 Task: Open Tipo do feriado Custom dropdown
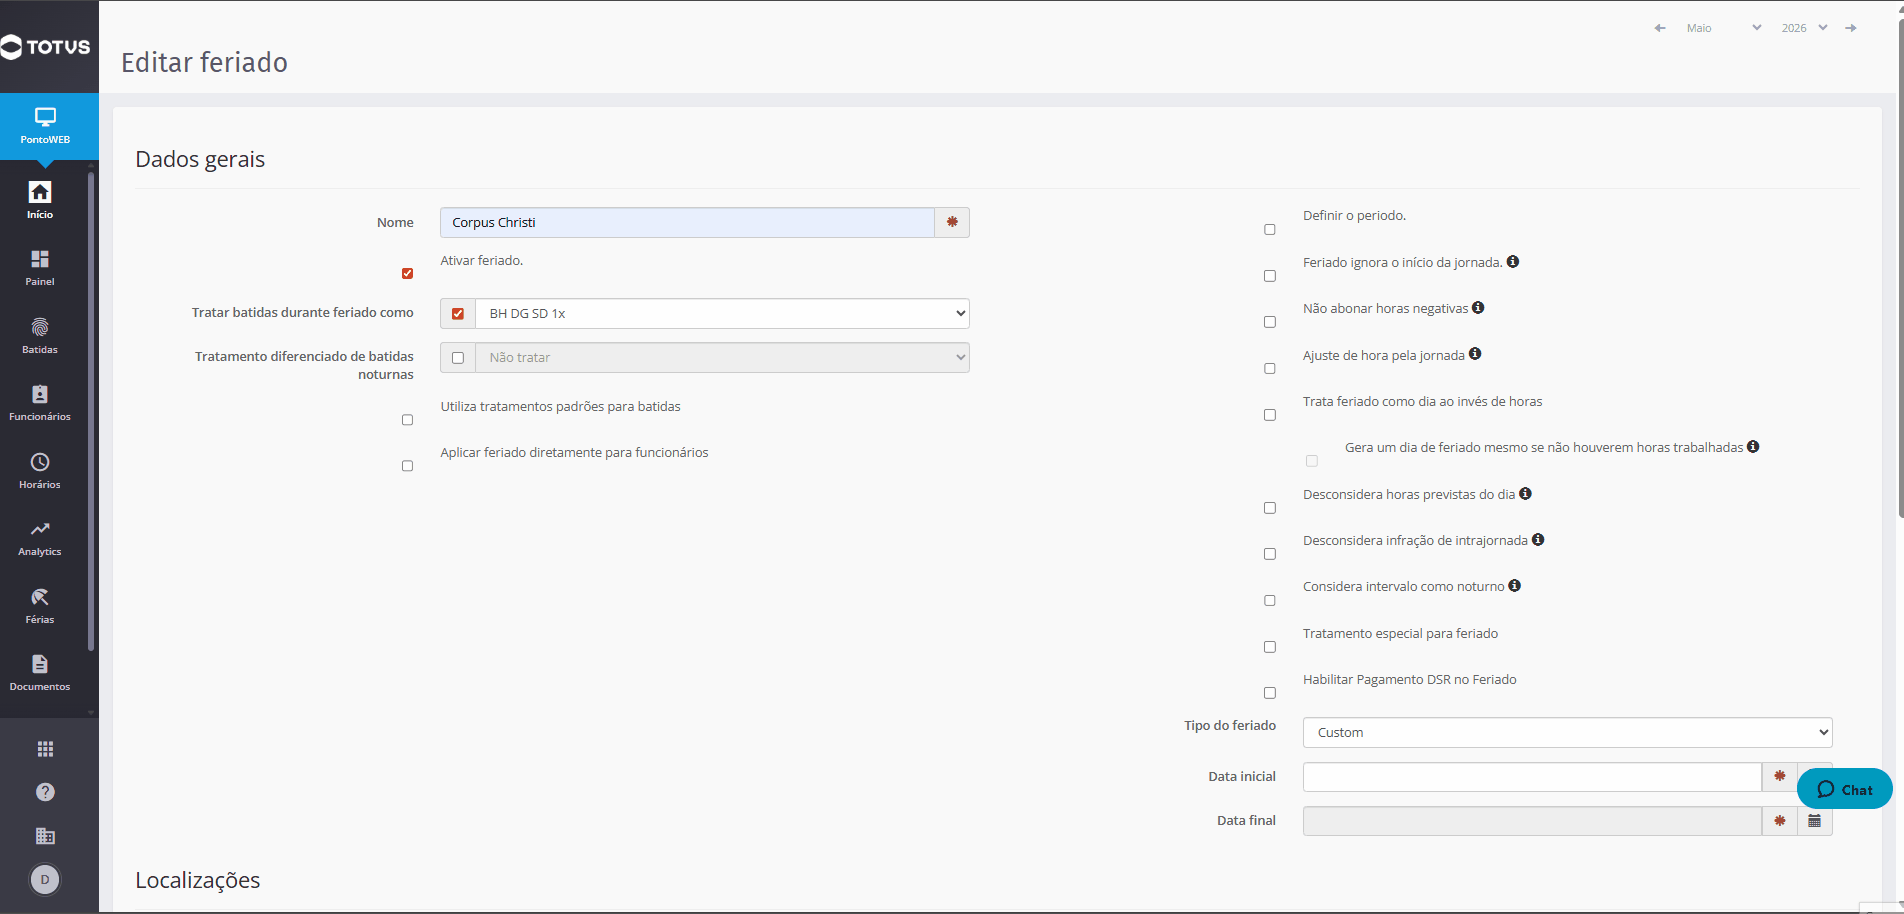(1567, 733)
